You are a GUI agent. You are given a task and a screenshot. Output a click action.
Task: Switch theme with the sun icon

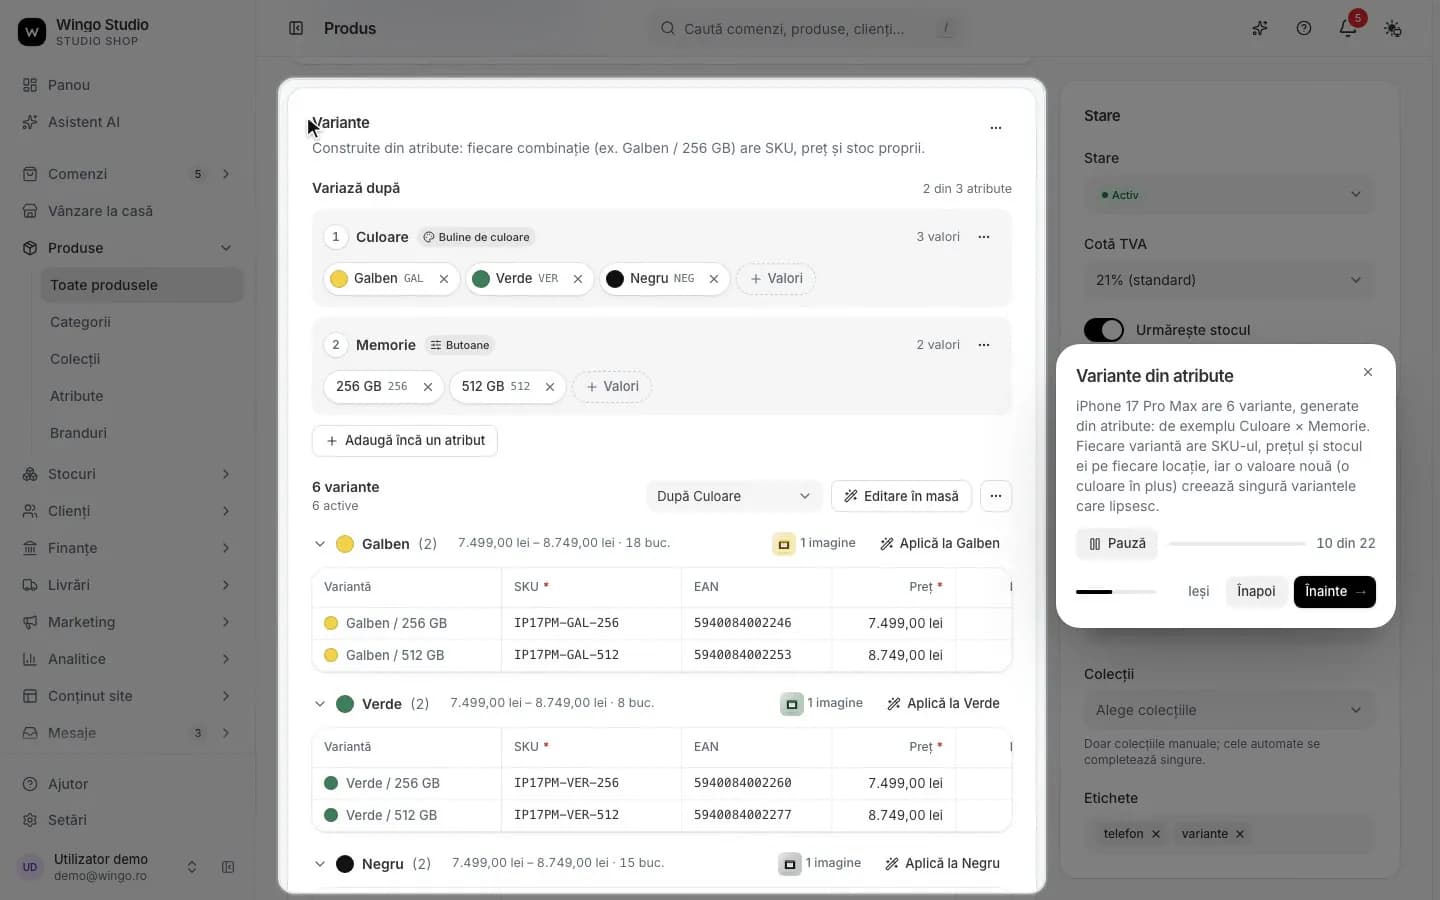tap(1392, 28)
